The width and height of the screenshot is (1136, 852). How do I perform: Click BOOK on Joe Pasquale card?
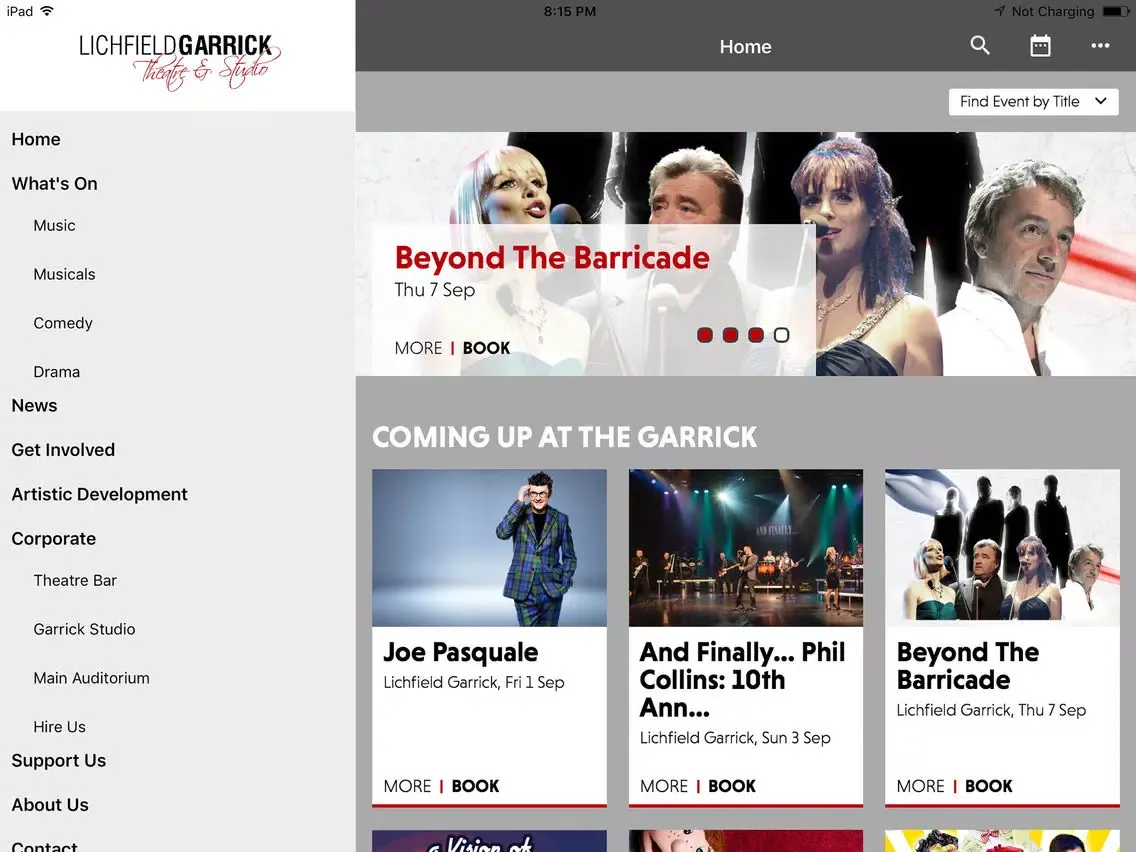[475, 786]
